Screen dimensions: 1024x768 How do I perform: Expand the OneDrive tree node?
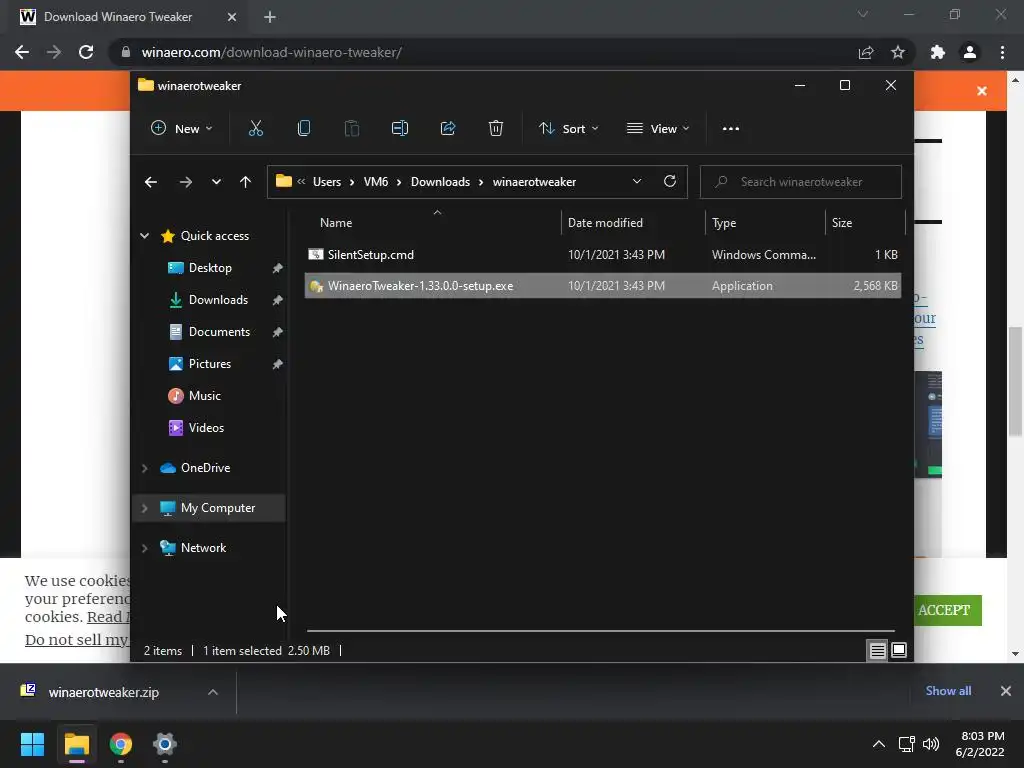tap(144, 468)
